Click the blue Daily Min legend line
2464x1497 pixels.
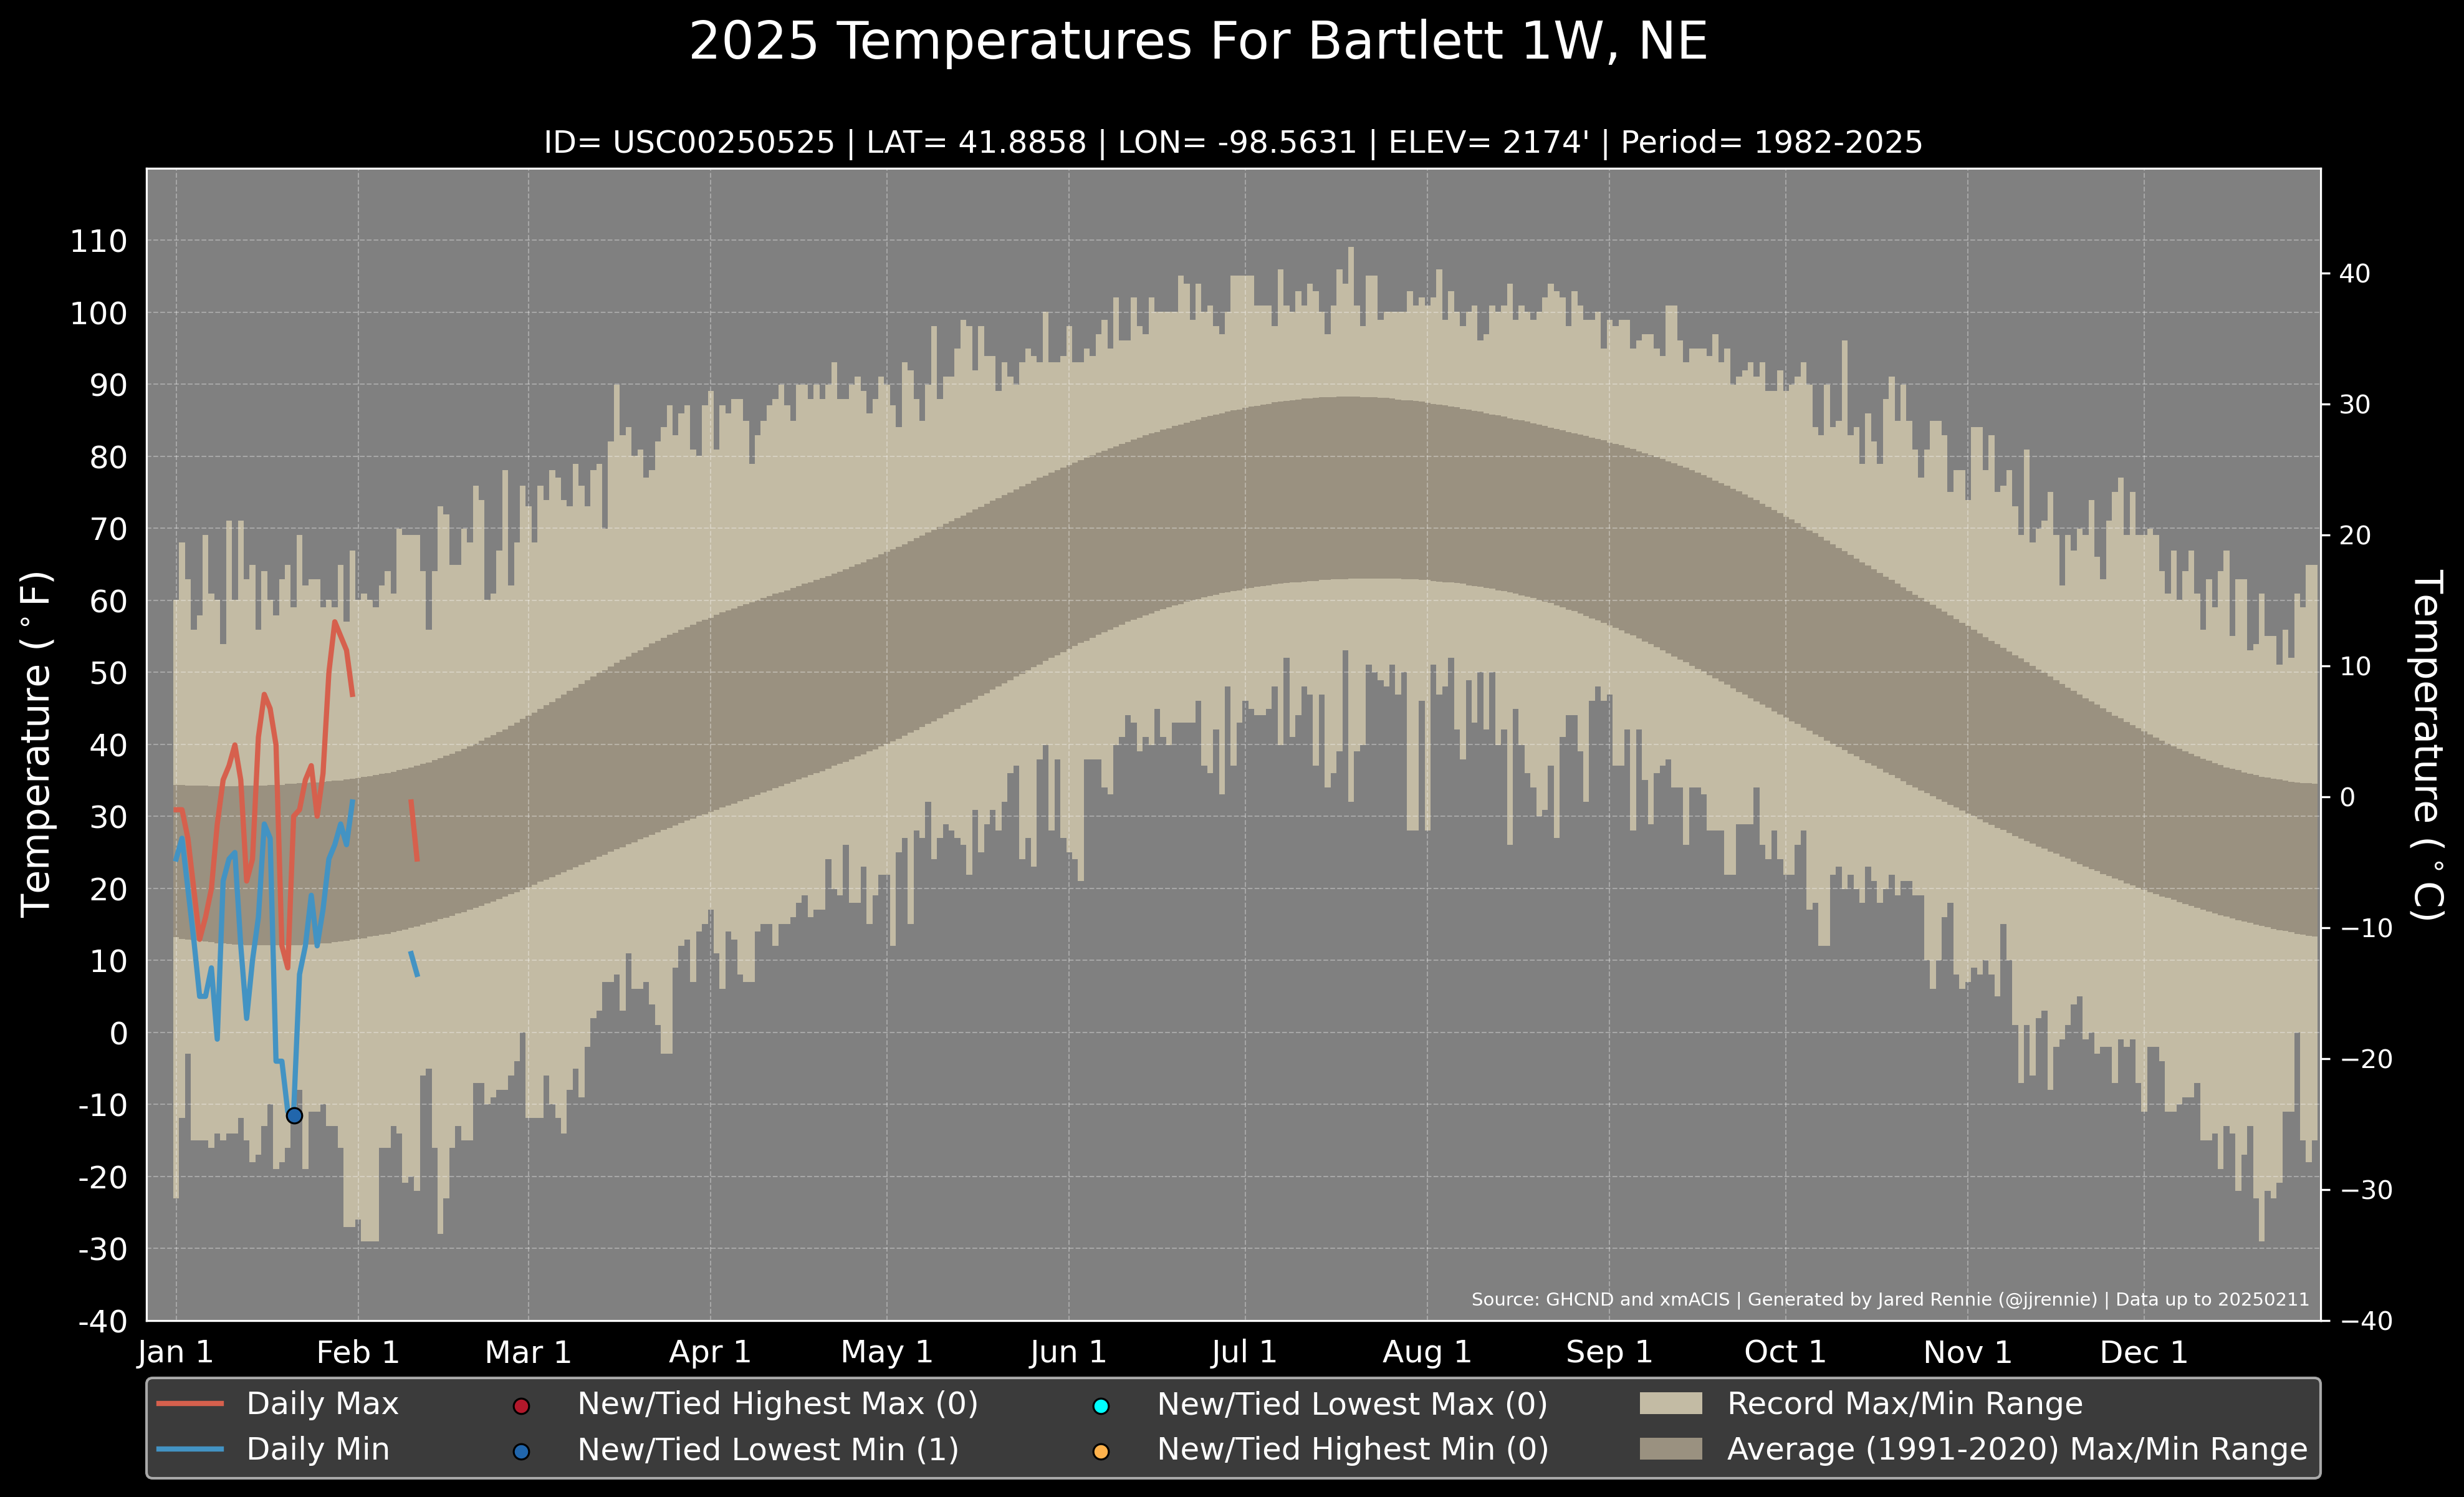tap(190, 1449)
